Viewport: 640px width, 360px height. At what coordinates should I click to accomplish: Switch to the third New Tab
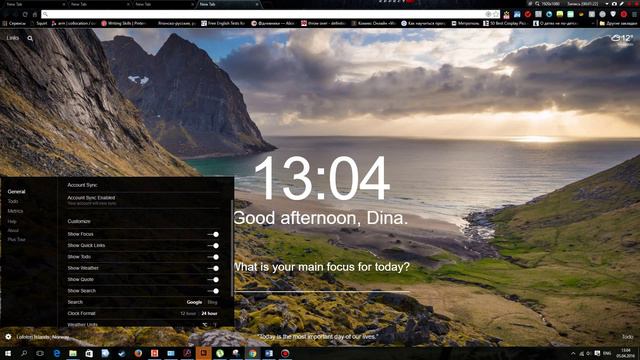coord(163,4)
